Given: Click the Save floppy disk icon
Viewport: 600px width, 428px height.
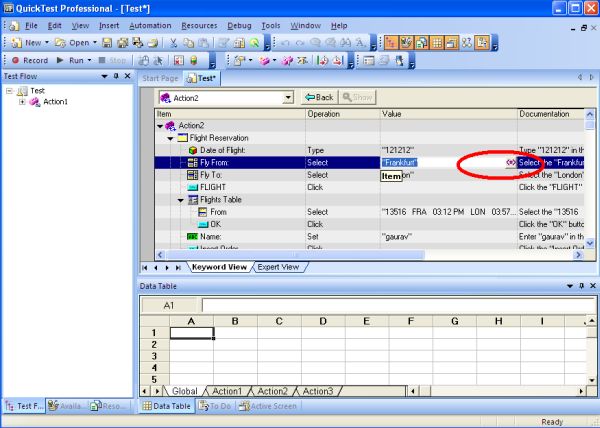Looking at the screenshot, I should pyautogui.click(x=107, y=43).
